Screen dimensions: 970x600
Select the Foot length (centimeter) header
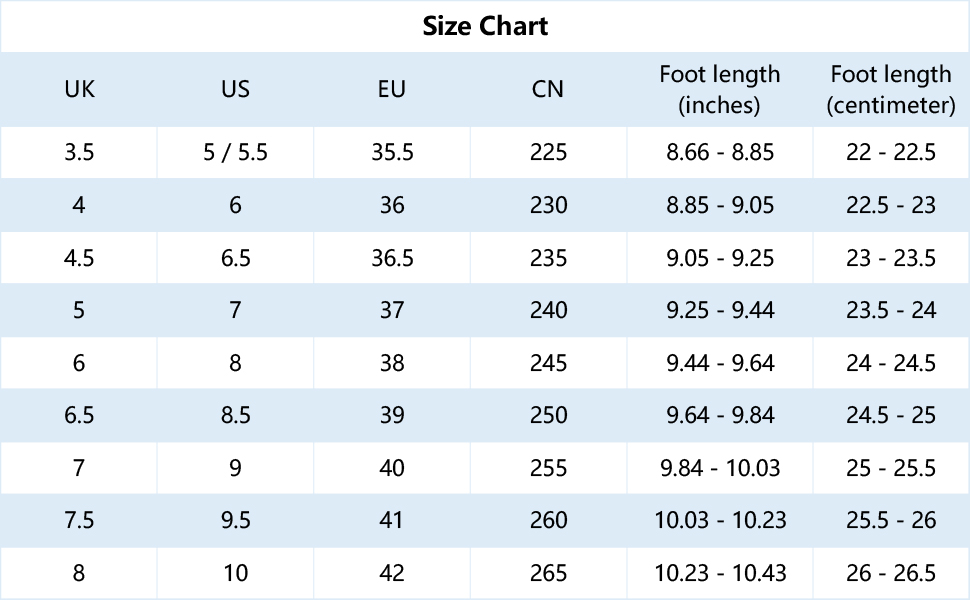pos(891,89)
